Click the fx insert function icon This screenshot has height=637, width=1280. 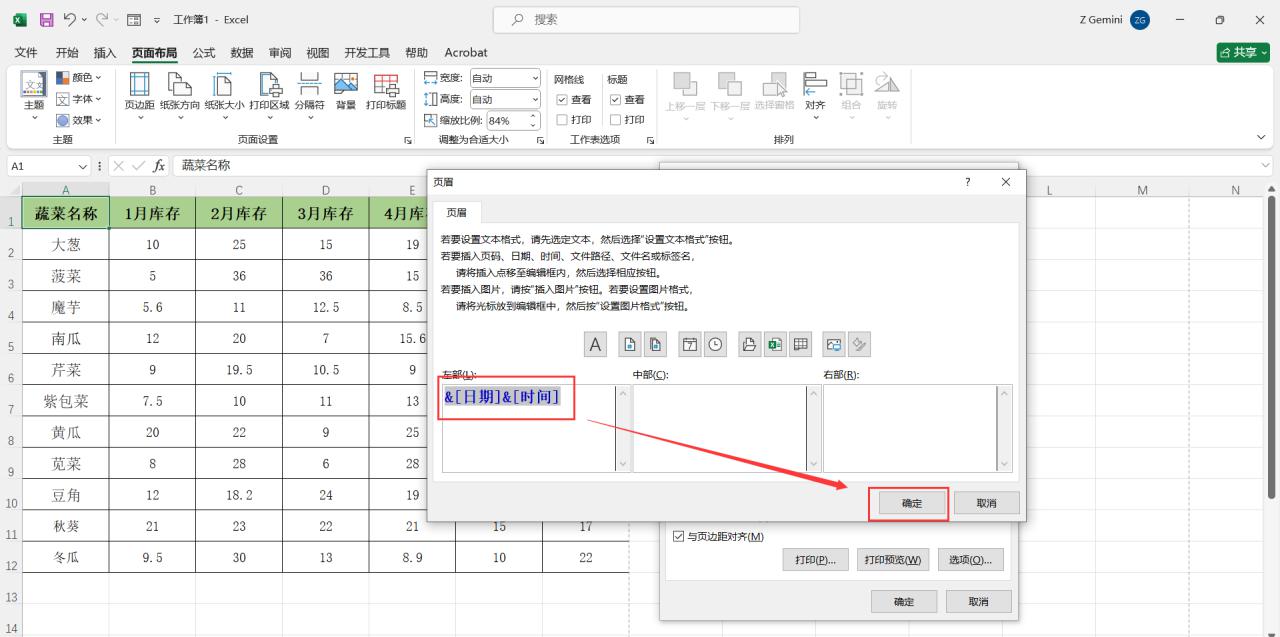click(x=160, y=166)
